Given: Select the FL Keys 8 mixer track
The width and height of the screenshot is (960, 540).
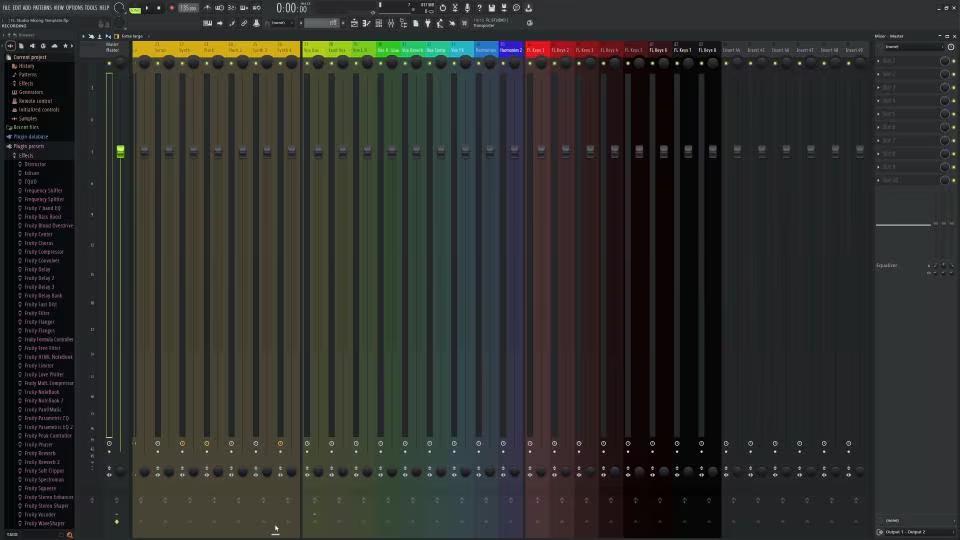Looking at the screenshot, I should [708, 50].
